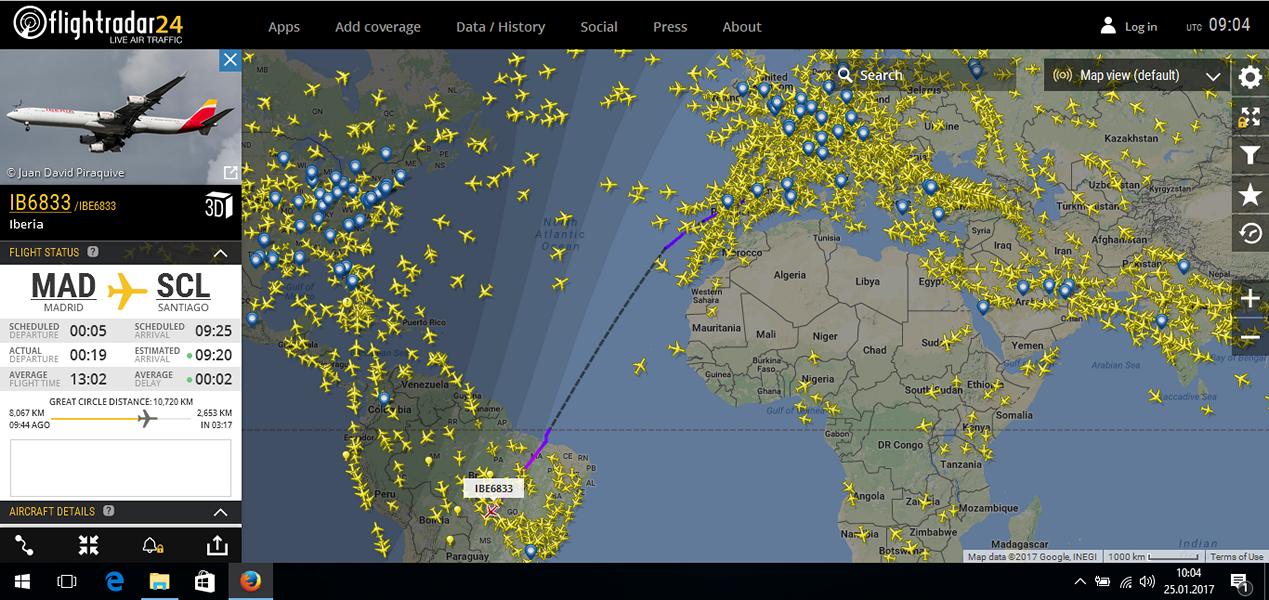Click the Log in link

(x=1141, y=27)
